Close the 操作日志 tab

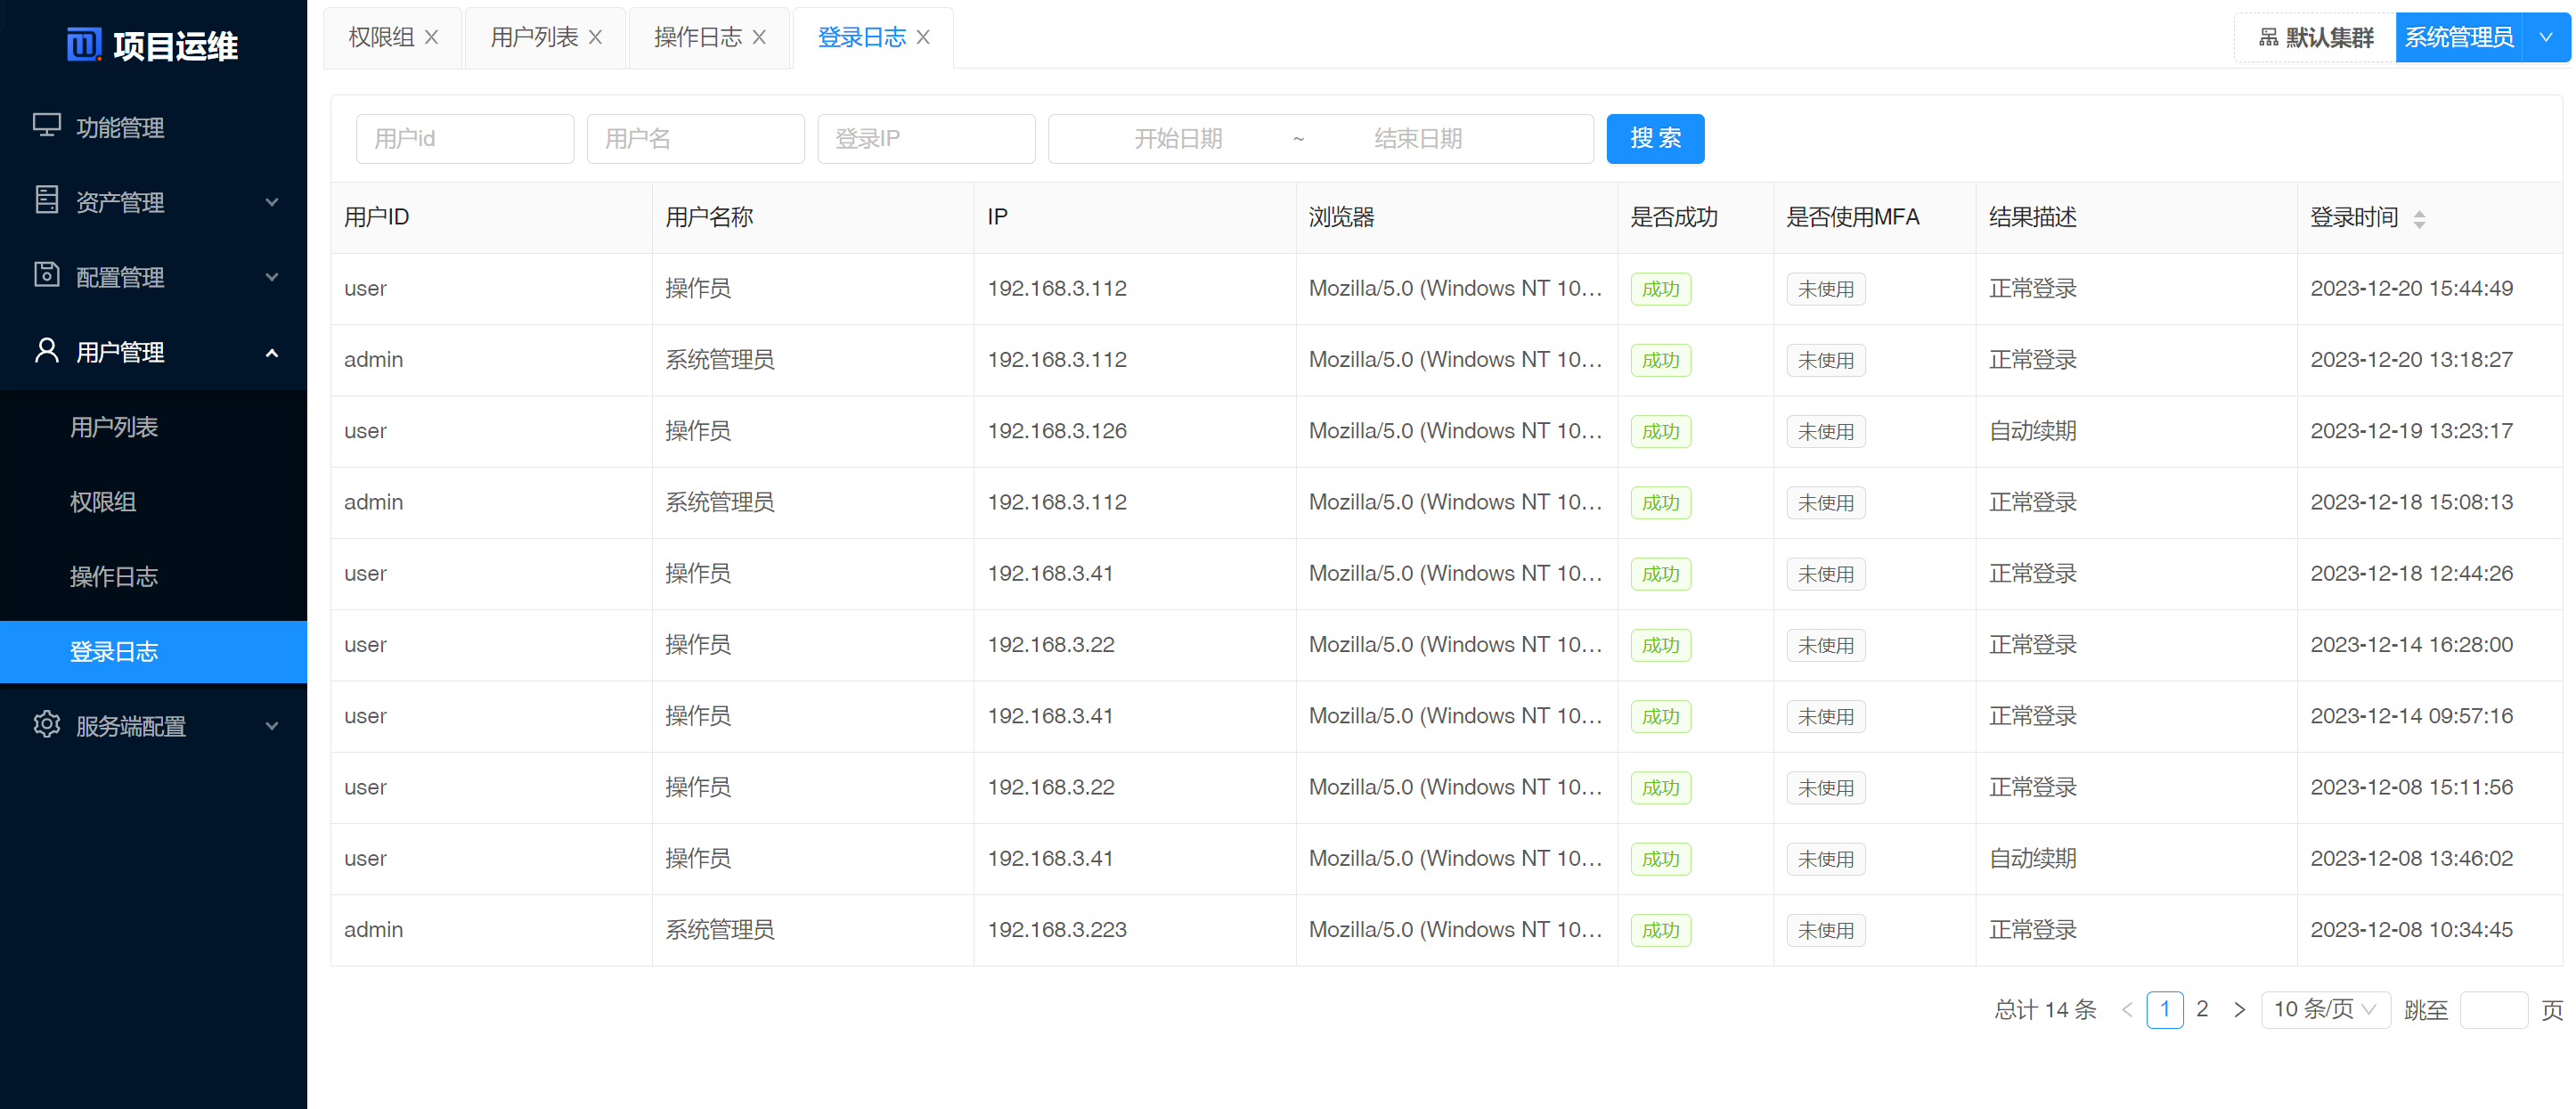(x=759, y=37)
